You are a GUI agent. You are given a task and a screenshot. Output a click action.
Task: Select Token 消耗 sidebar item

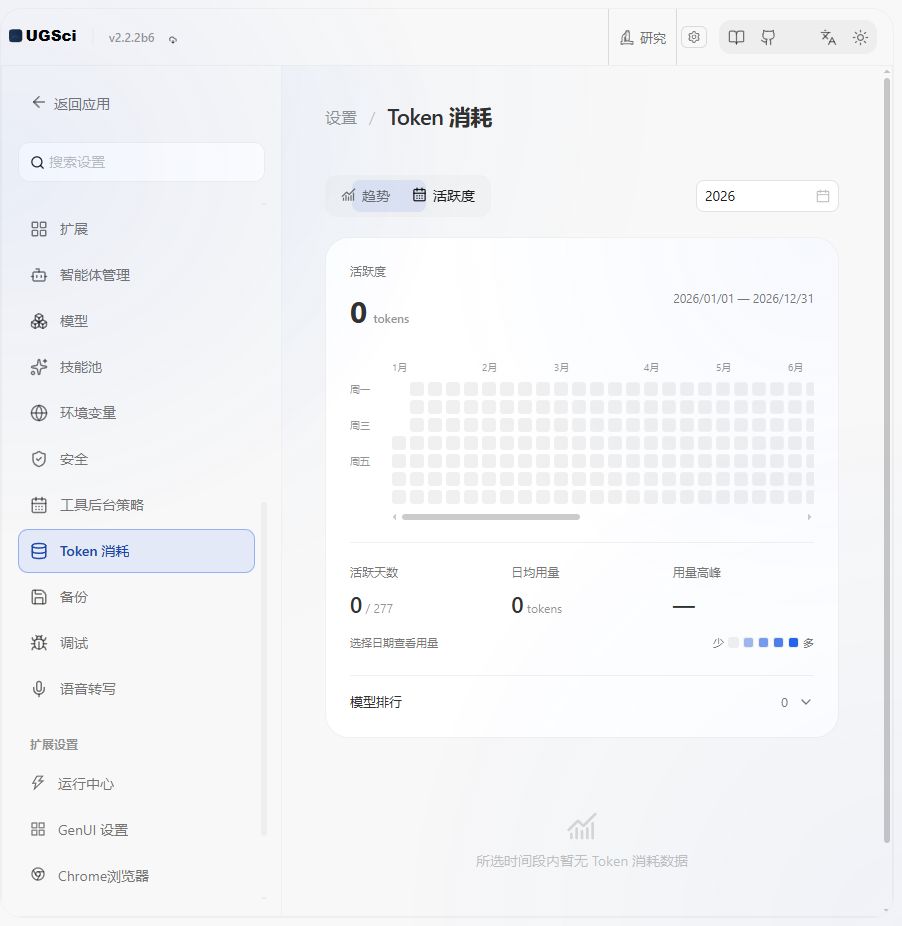[136, 551]
